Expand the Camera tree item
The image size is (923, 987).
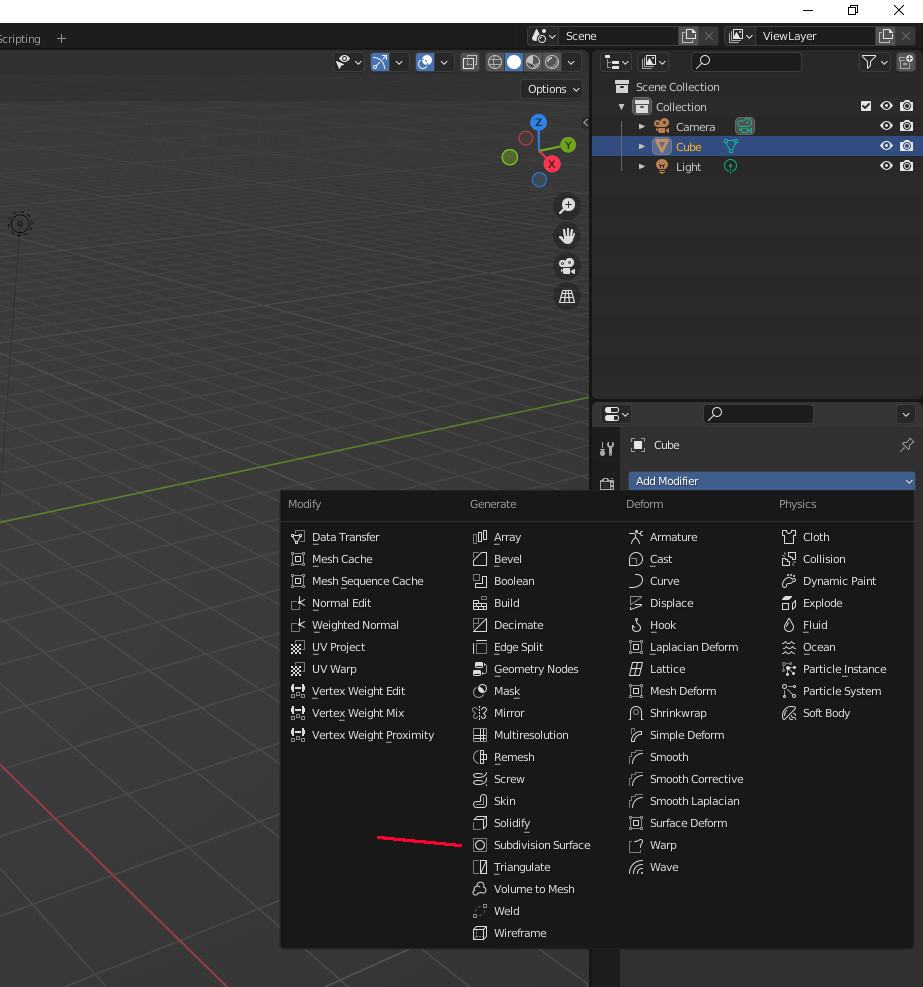tap(642, 127)
